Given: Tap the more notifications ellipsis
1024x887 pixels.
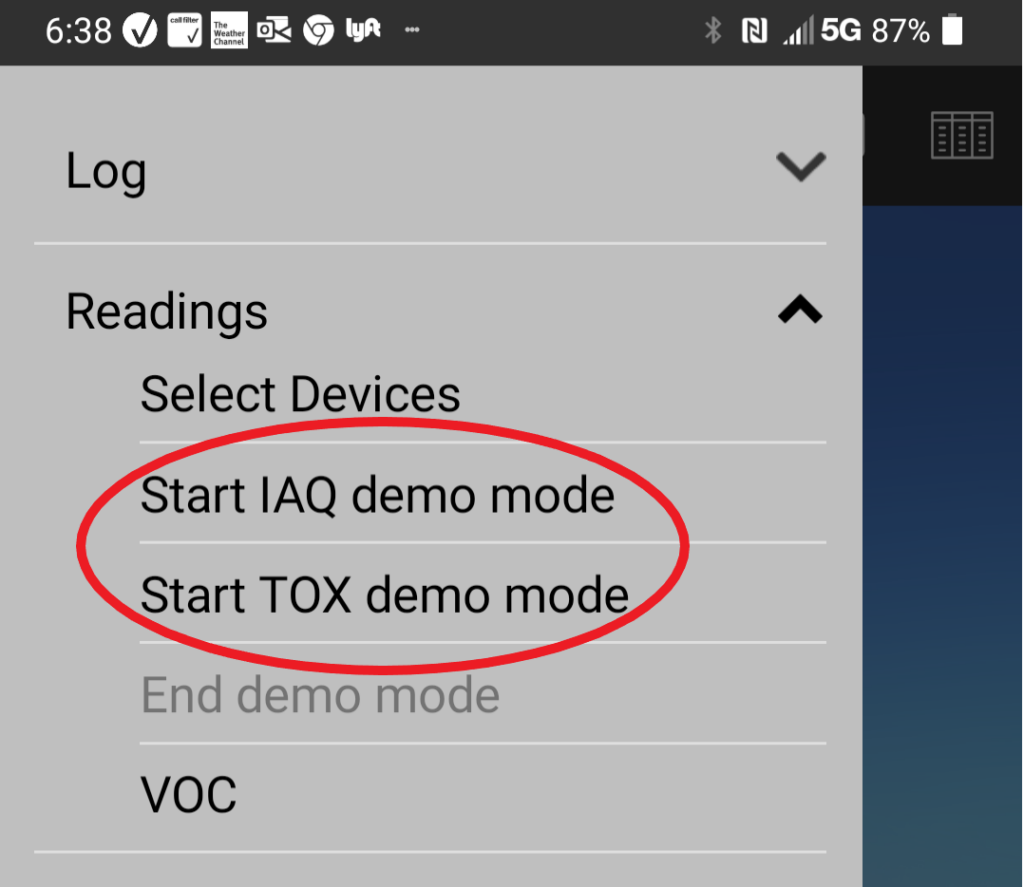Looking at the screenshot, I should (411, 29).
